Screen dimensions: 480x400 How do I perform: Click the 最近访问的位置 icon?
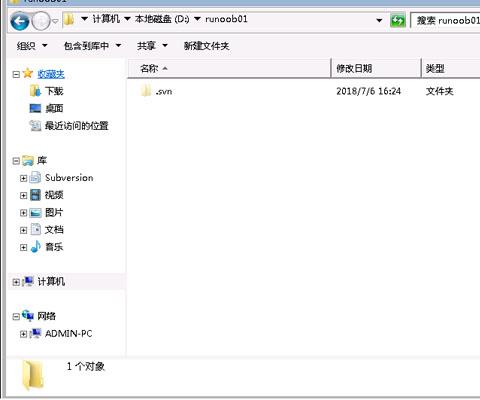click(35, 125)
